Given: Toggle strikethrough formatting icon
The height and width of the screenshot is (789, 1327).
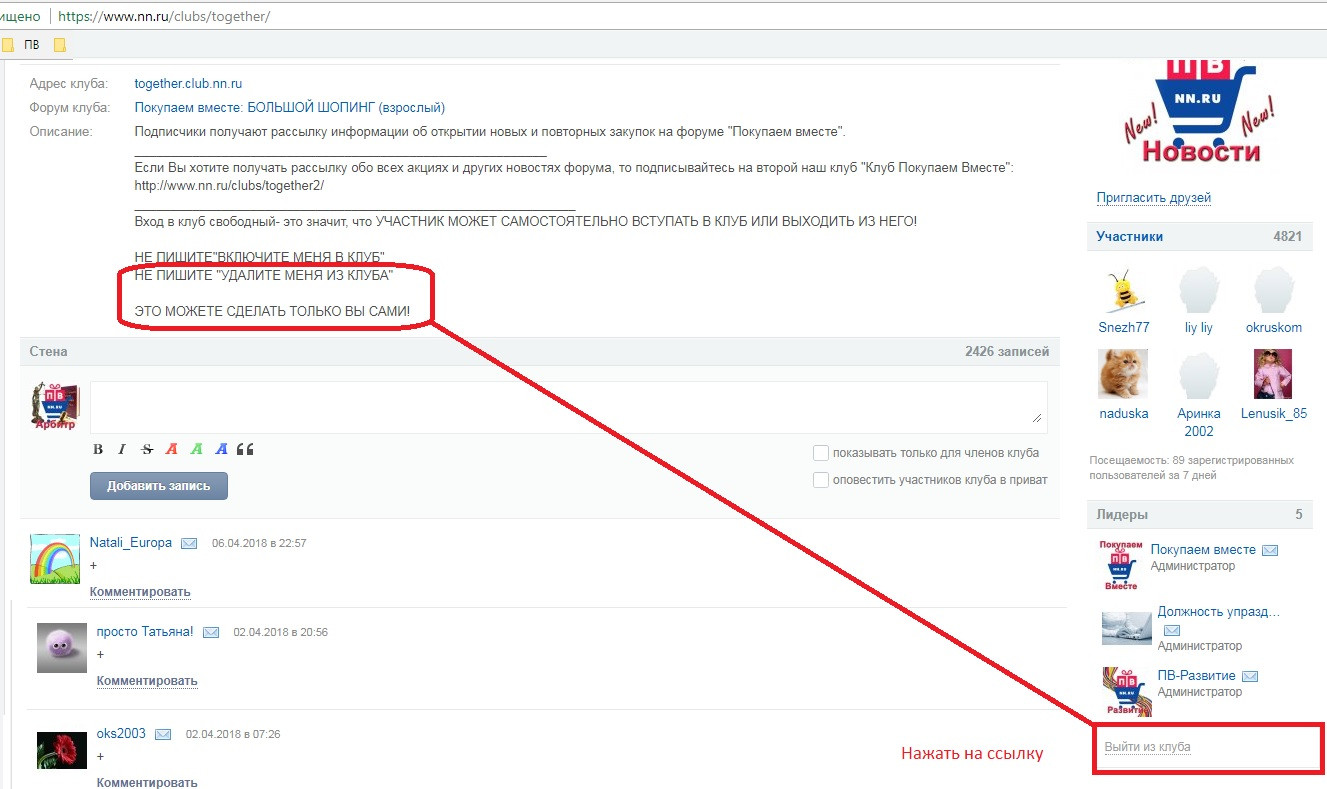Looking at the screenshot, I should click(x=147, y=449).
